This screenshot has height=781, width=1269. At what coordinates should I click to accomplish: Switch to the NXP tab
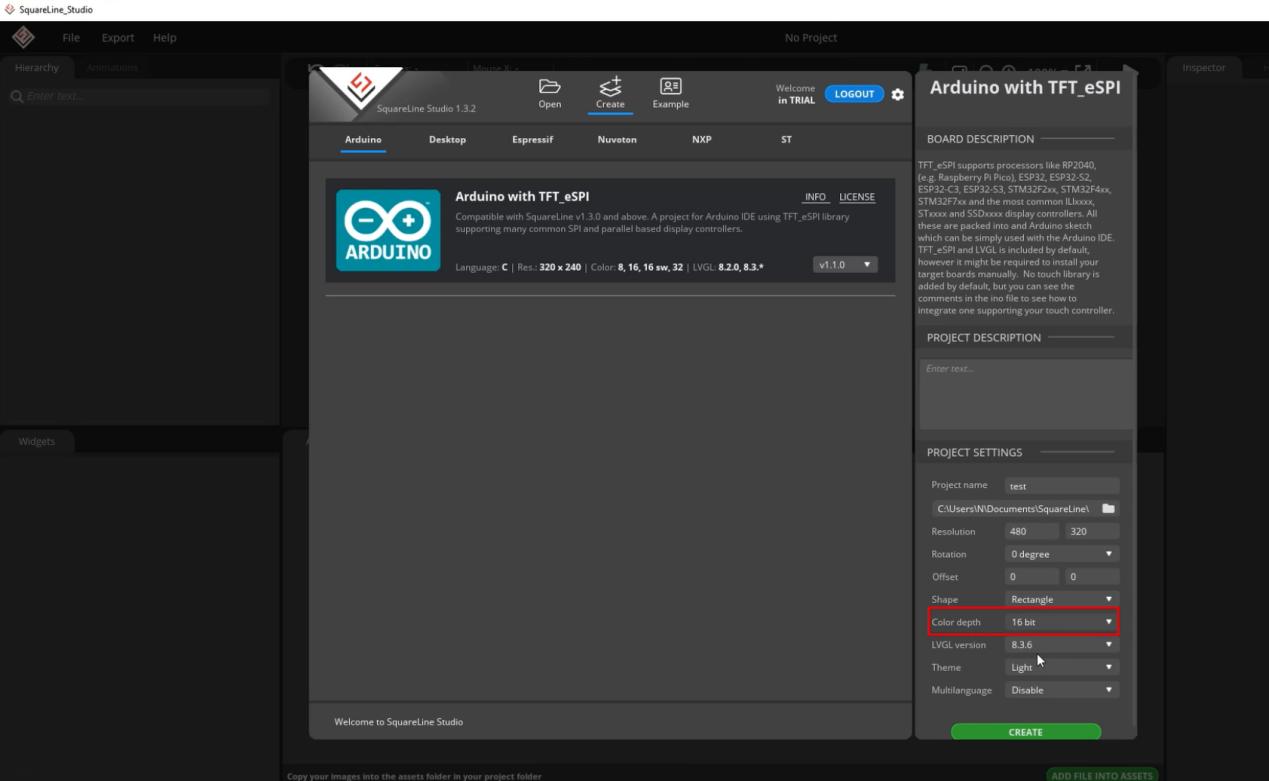[701, 140]
